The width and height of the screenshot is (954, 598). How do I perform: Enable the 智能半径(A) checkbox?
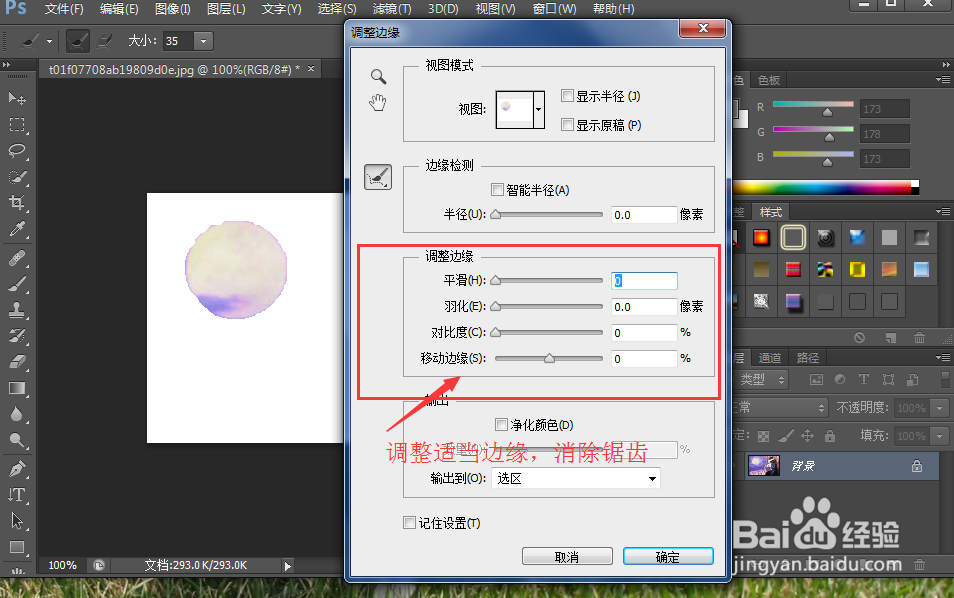pyautogui.click(x=497, y=189)
